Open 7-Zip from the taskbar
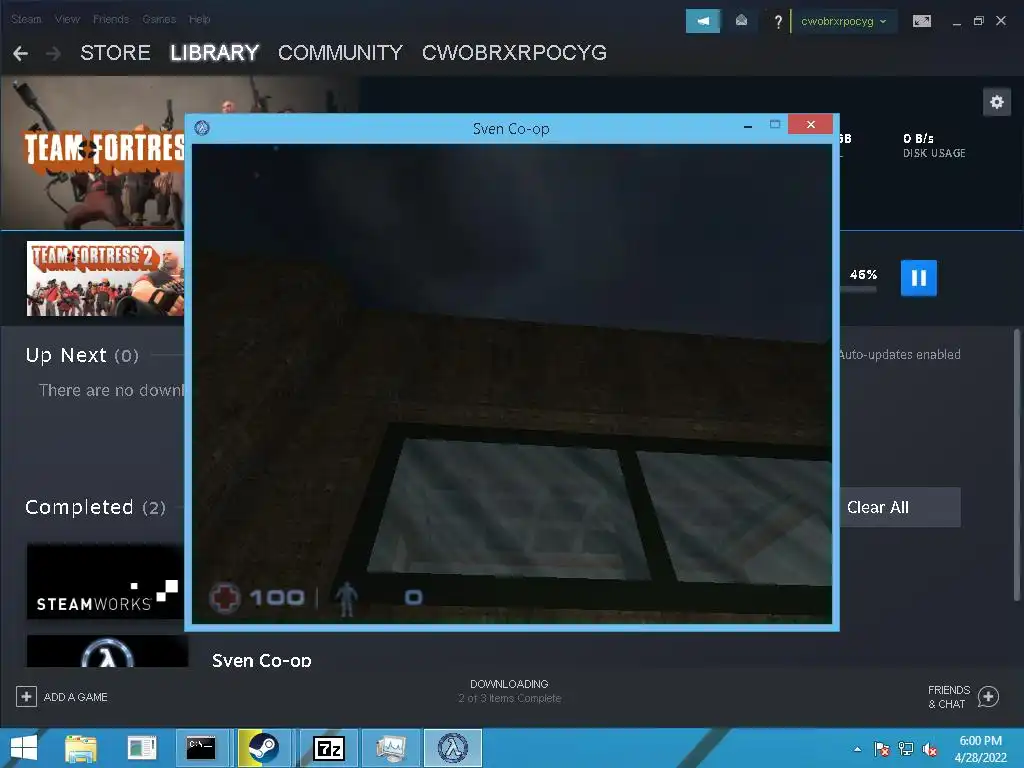This screenshot has height=768, width=1024. coord(329,748)
